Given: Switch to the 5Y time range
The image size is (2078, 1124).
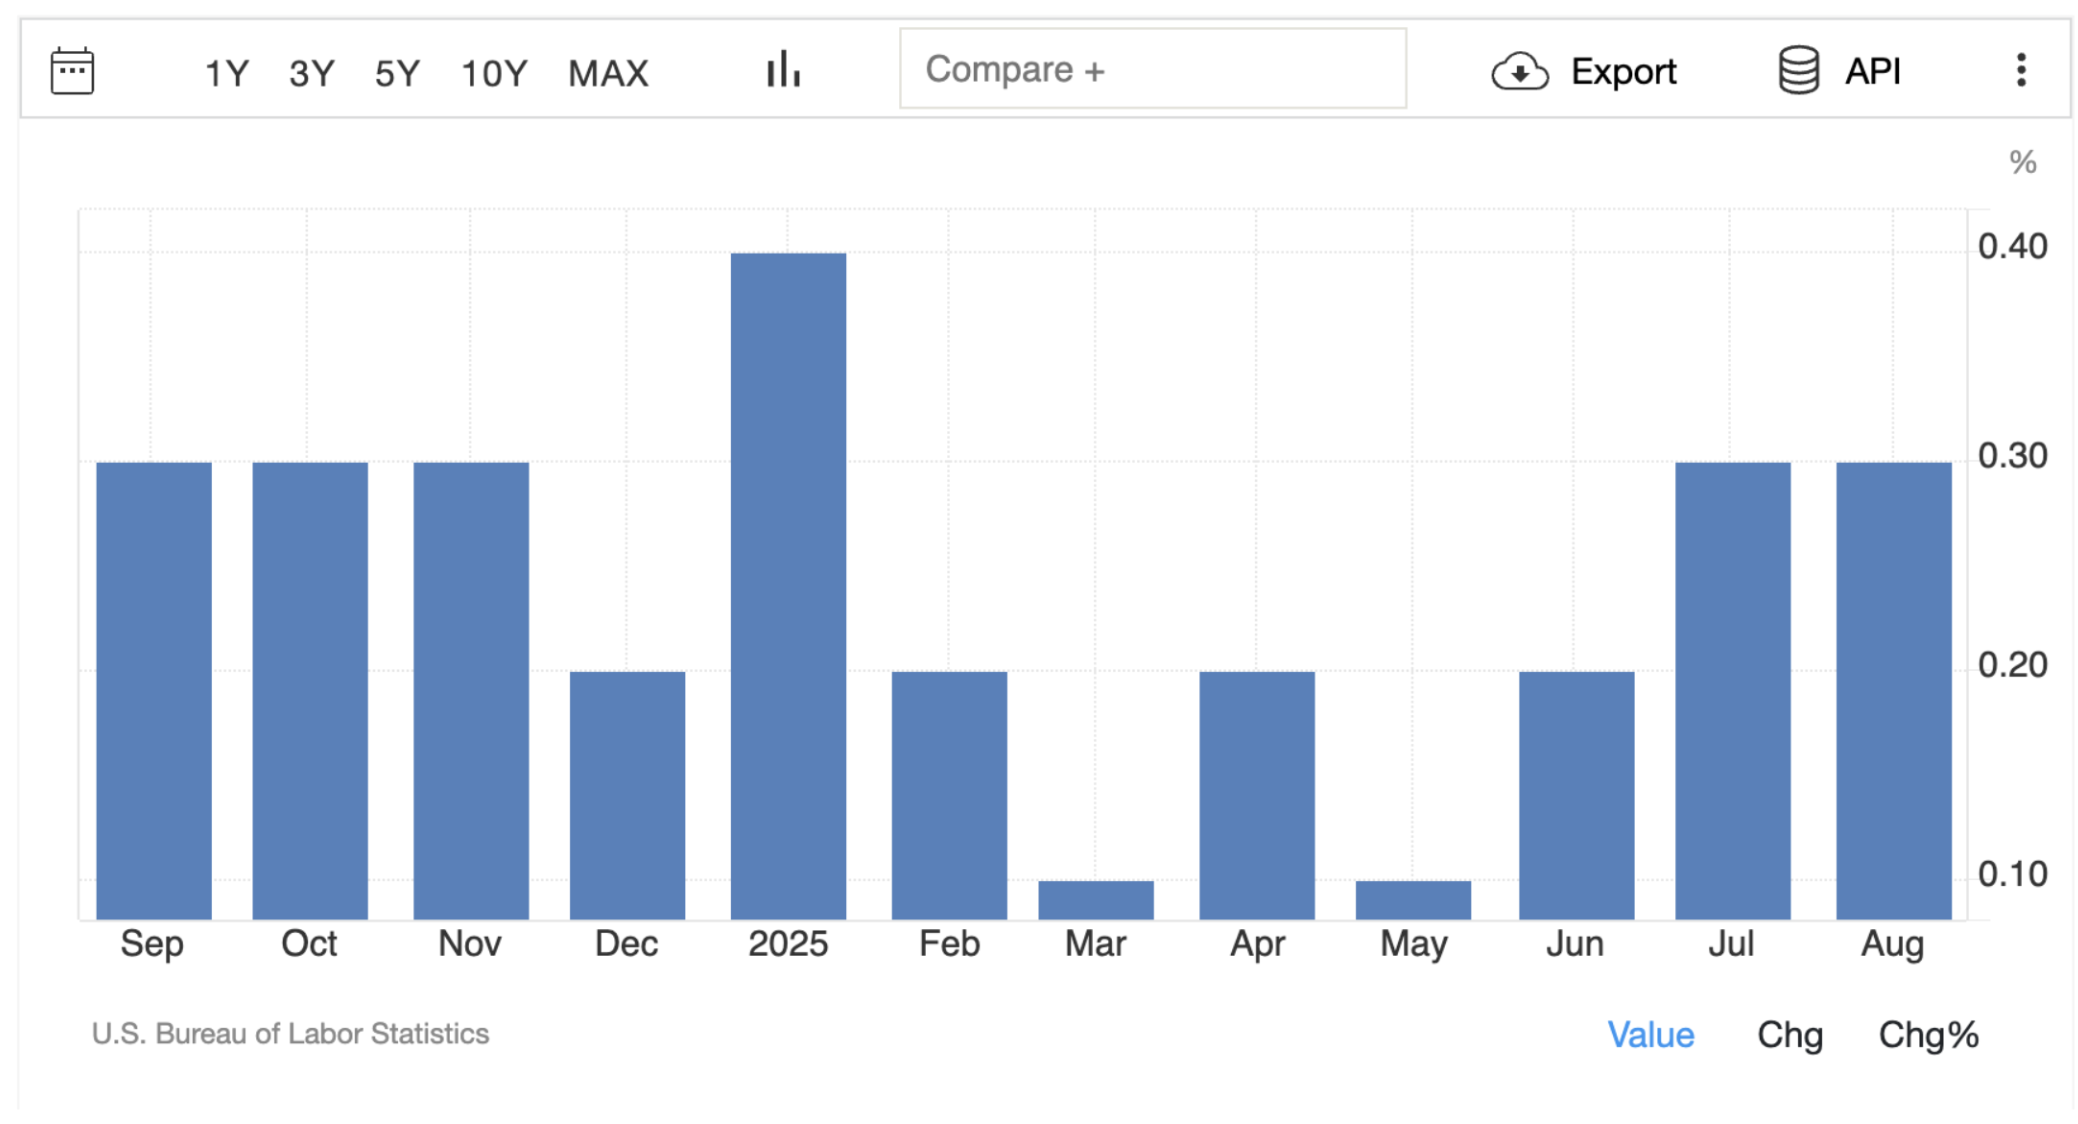Looking at the screenshot, I should click(397, 73).
